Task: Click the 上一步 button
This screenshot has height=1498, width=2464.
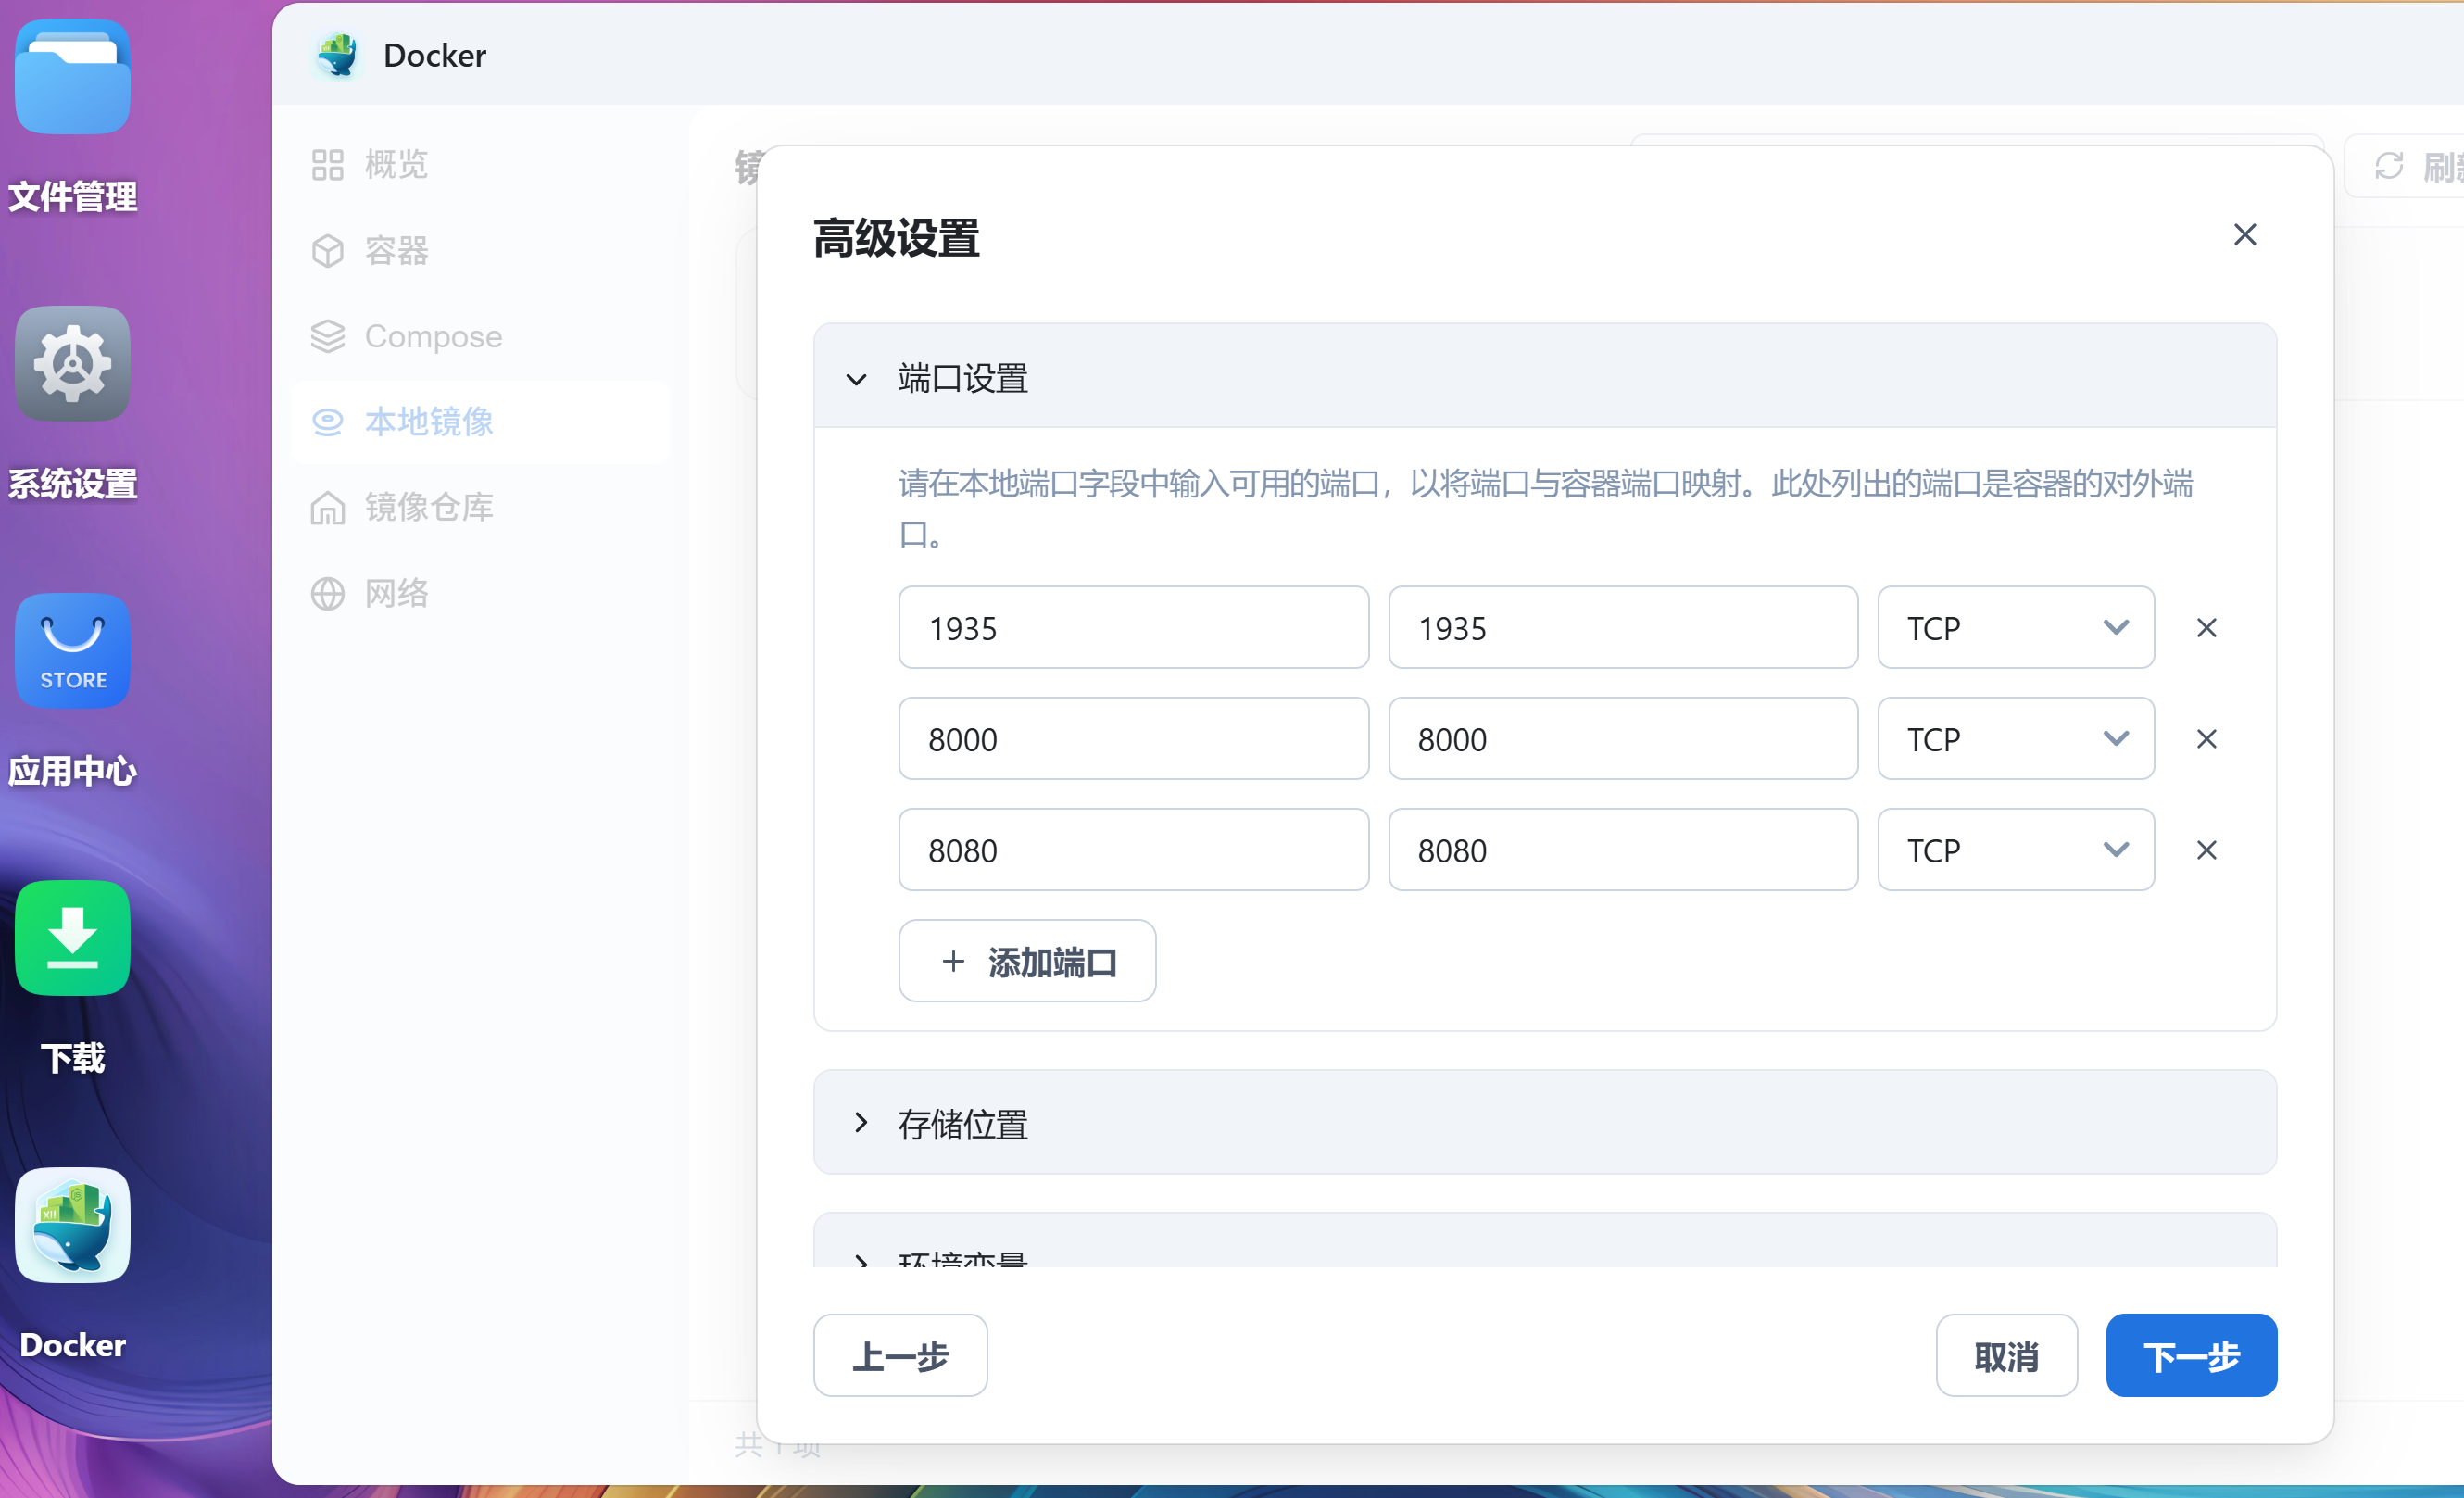Action: tap(899, 1355)
